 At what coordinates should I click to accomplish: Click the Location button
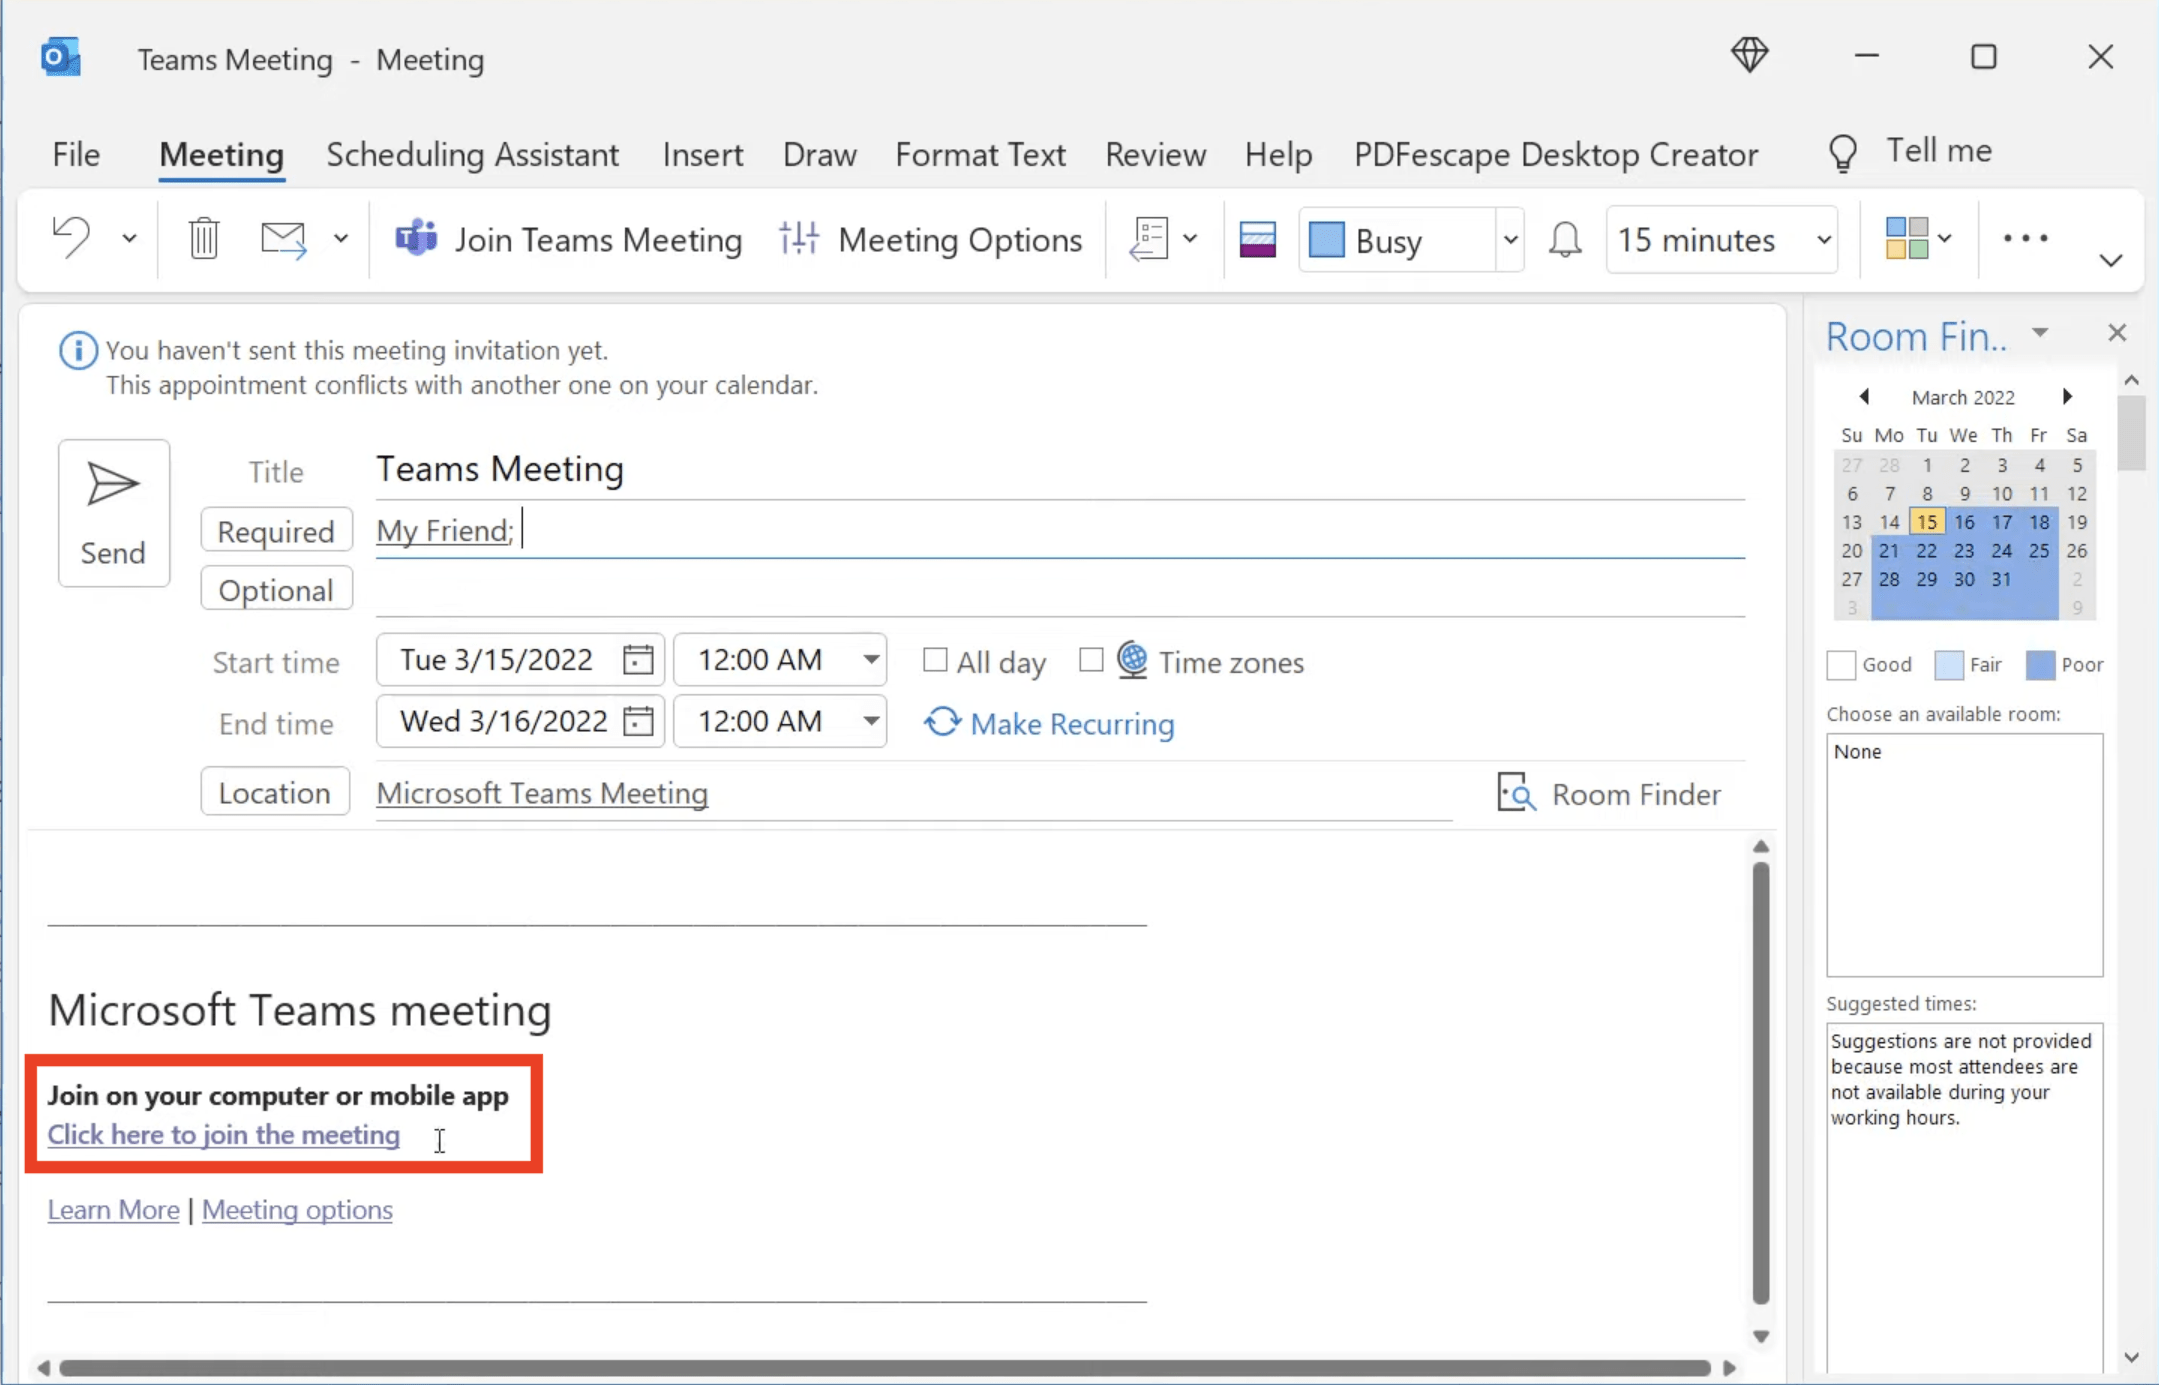point(275,792)
